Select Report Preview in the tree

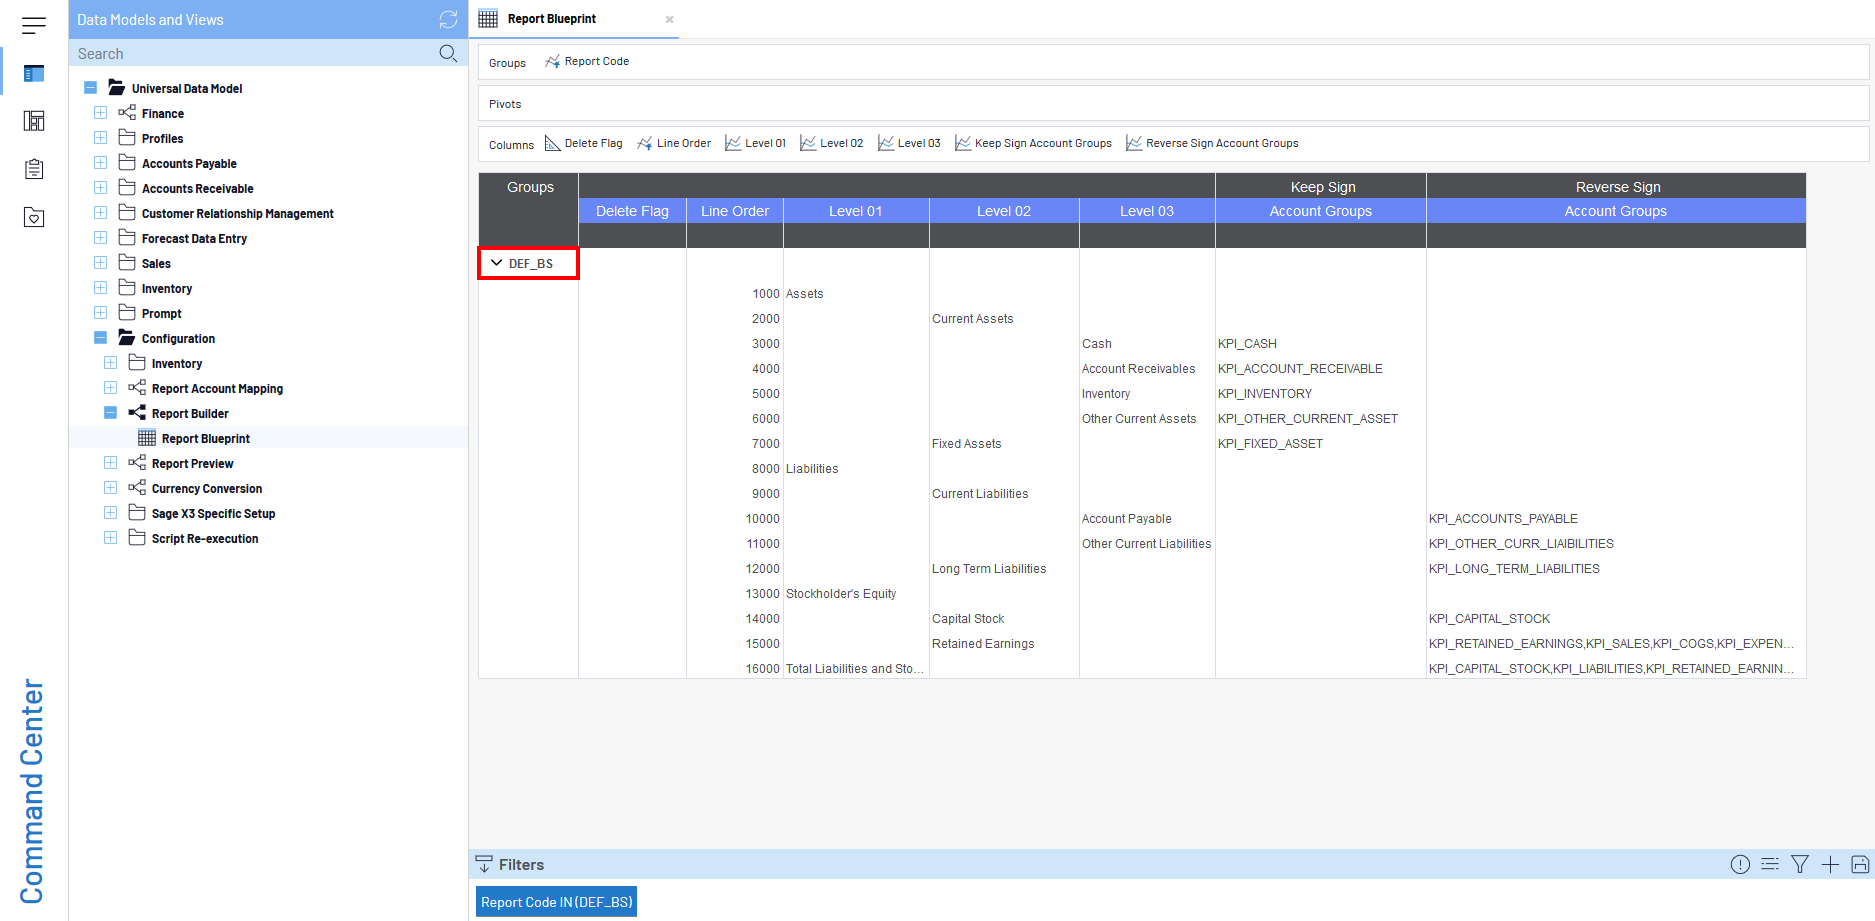click(192, 464)
